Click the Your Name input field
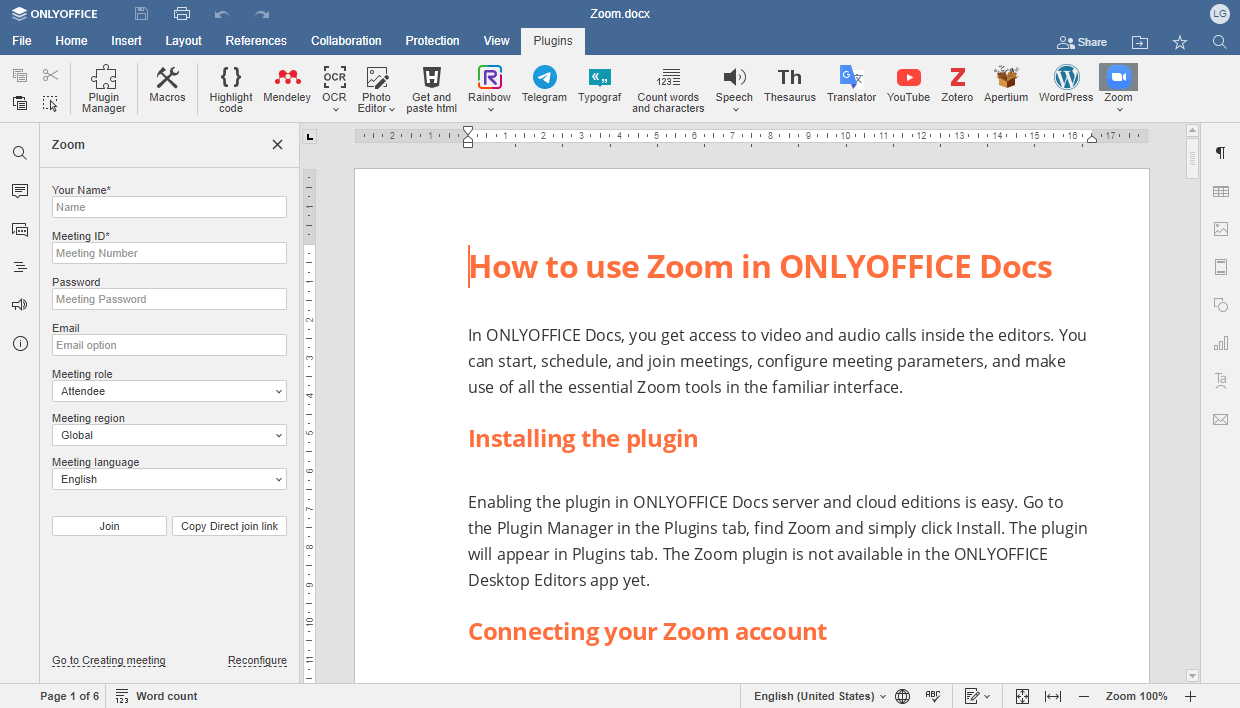1240x708 pixels. tap(169, 207)
